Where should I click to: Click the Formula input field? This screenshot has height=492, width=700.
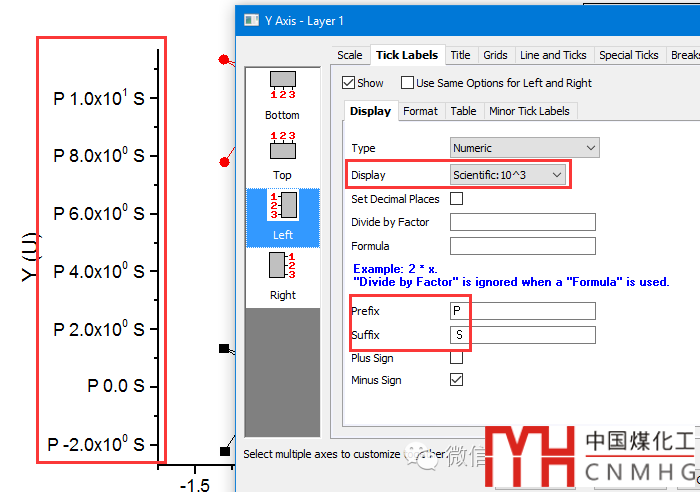(523, 246)
